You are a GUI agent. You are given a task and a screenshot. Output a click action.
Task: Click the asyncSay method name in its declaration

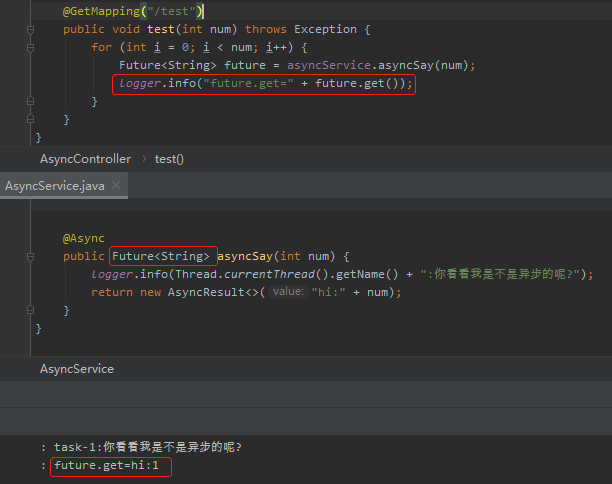245,256
